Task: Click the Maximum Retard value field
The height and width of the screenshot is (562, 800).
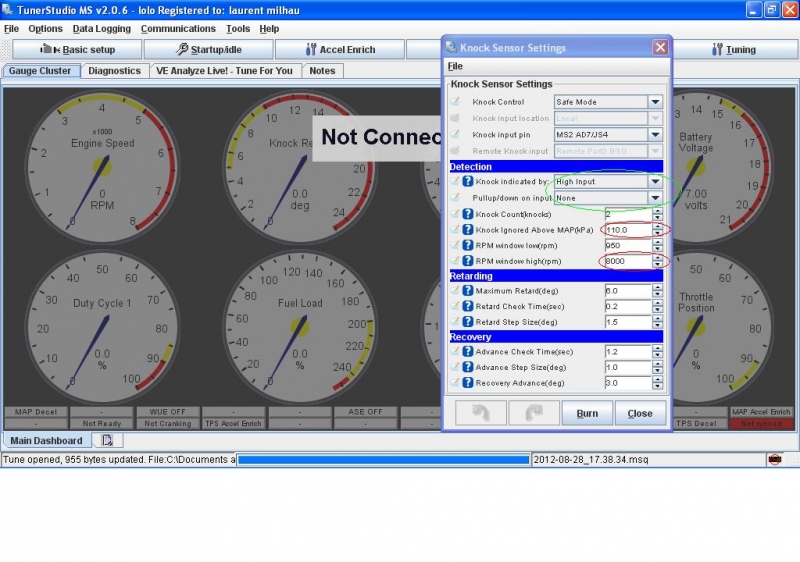Action: [628, 291]
